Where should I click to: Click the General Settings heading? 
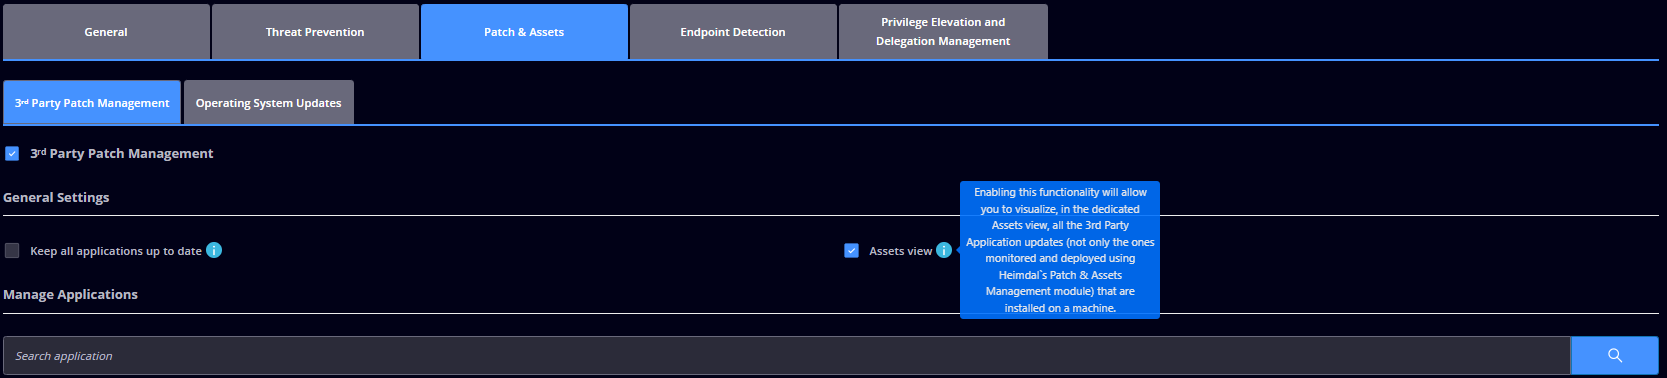[x=56, y=197]
